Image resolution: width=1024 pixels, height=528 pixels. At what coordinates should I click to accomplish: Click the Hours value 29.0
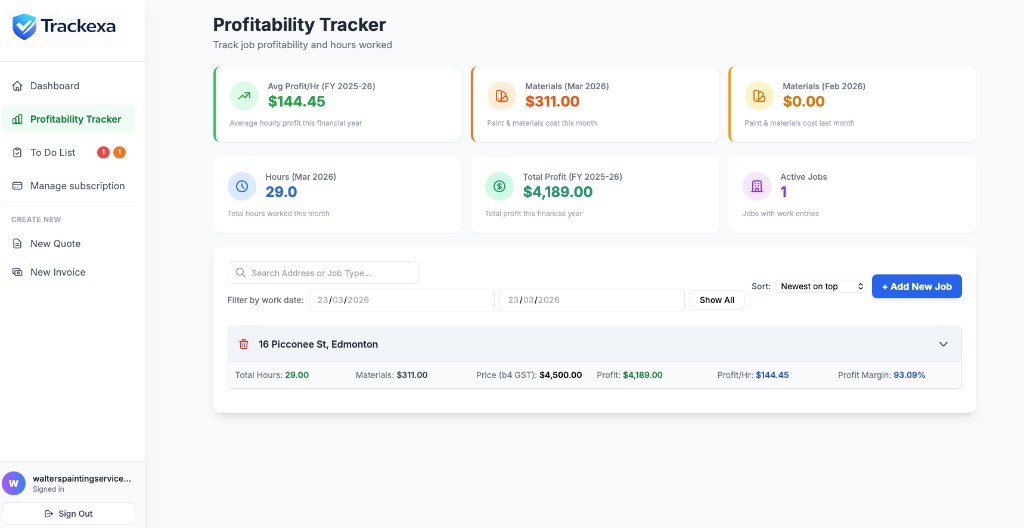coord(281,191)
